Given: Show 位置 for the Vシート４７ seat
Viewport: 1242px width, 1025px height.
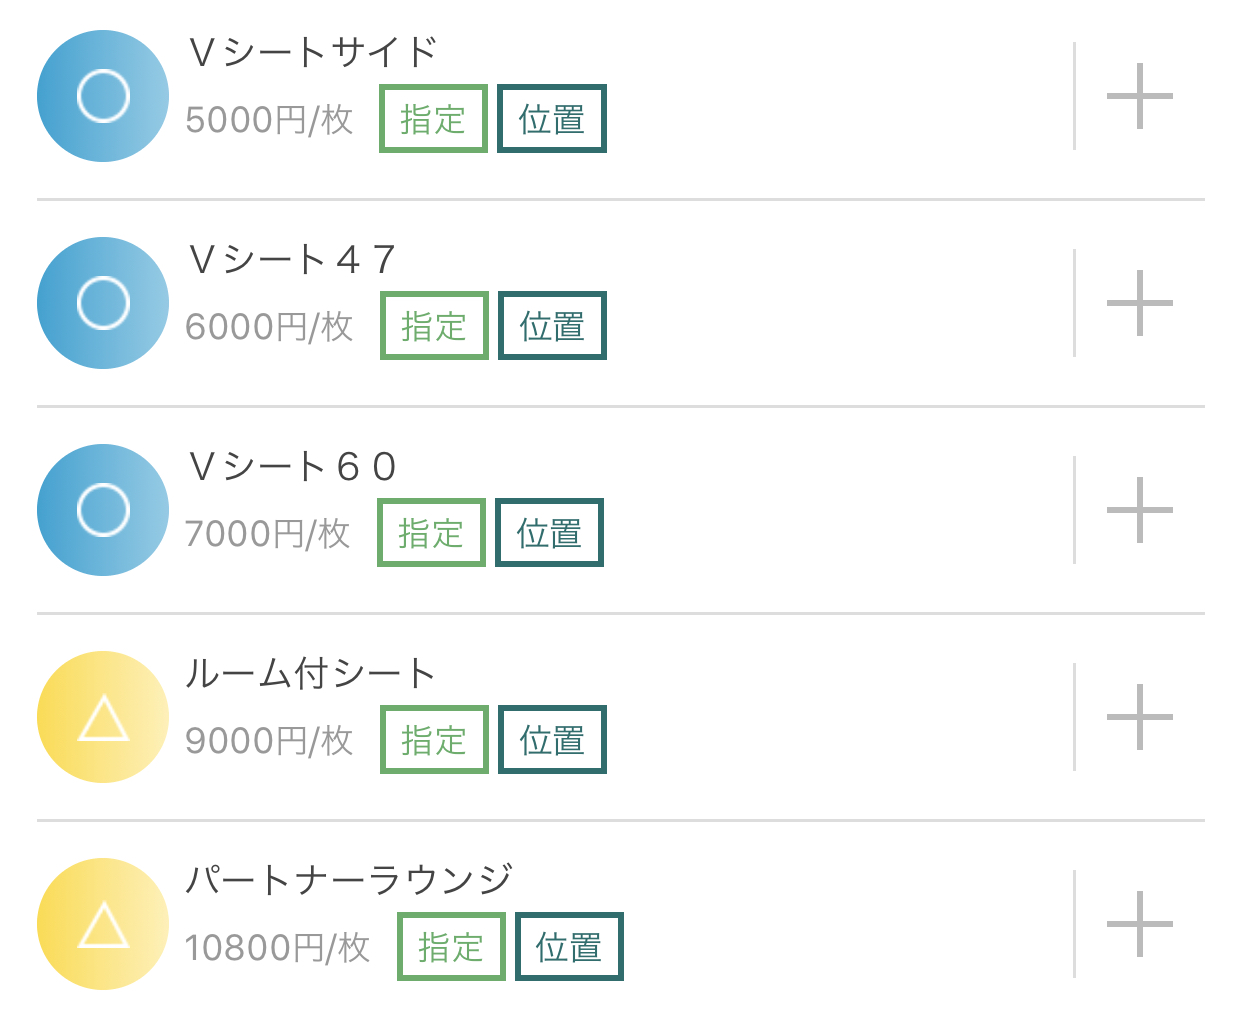Looking at the screenshot, I should pyautogui.click(x=552, y=326).
